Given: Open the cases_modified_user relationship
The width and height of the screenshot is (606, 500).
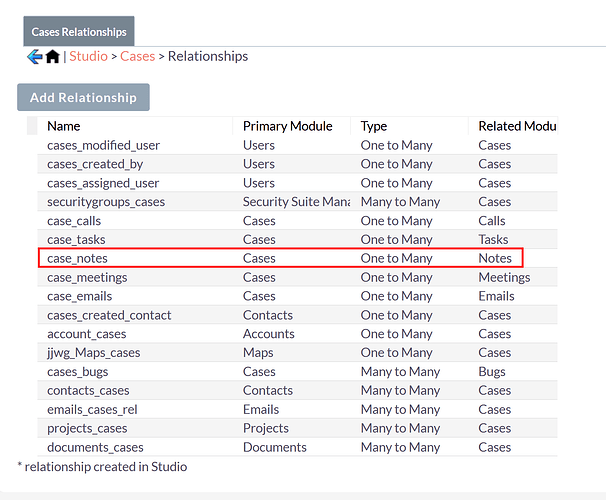Looking at the screenshot, I should coord(103,145).
